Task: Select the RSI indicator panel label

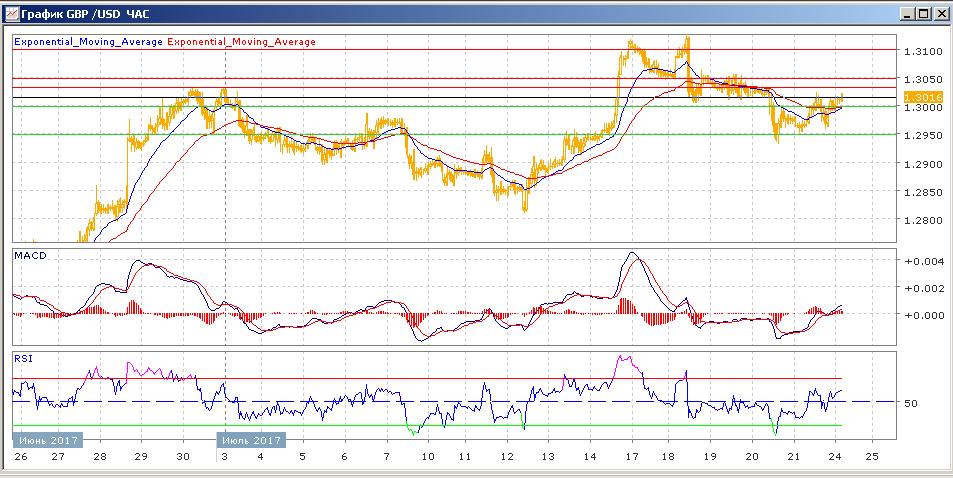Action: click(x=23, y=357)
